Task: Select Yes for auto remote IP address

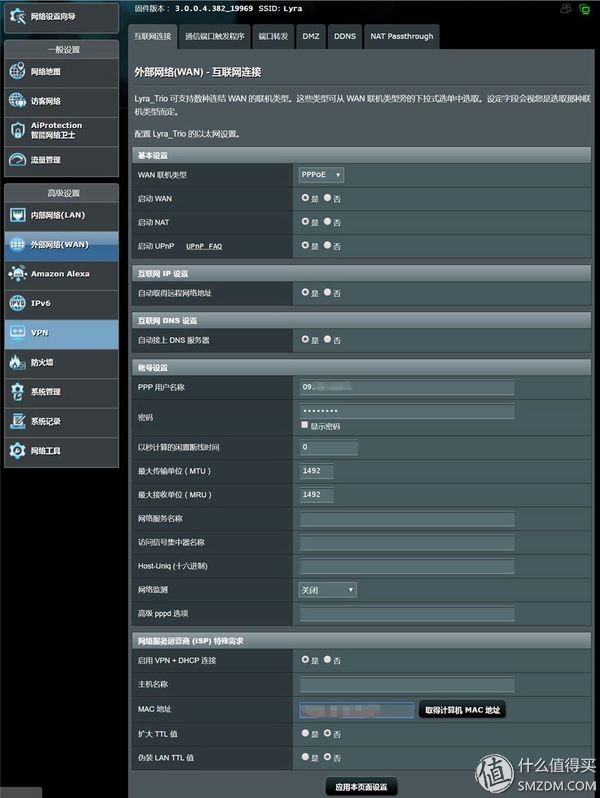Action: 305,292
